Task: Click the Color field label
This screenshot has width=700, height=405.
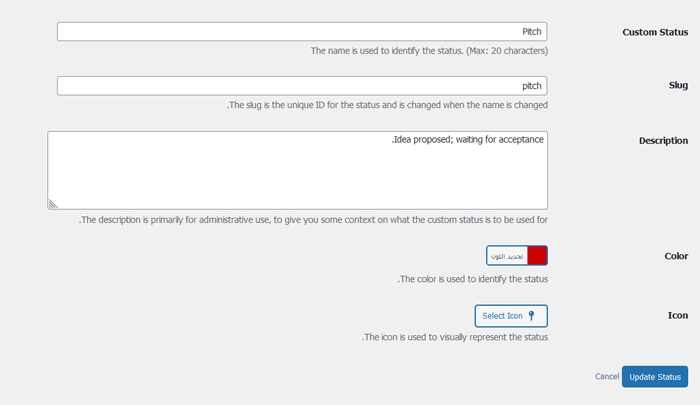Action: pos(676,256)
